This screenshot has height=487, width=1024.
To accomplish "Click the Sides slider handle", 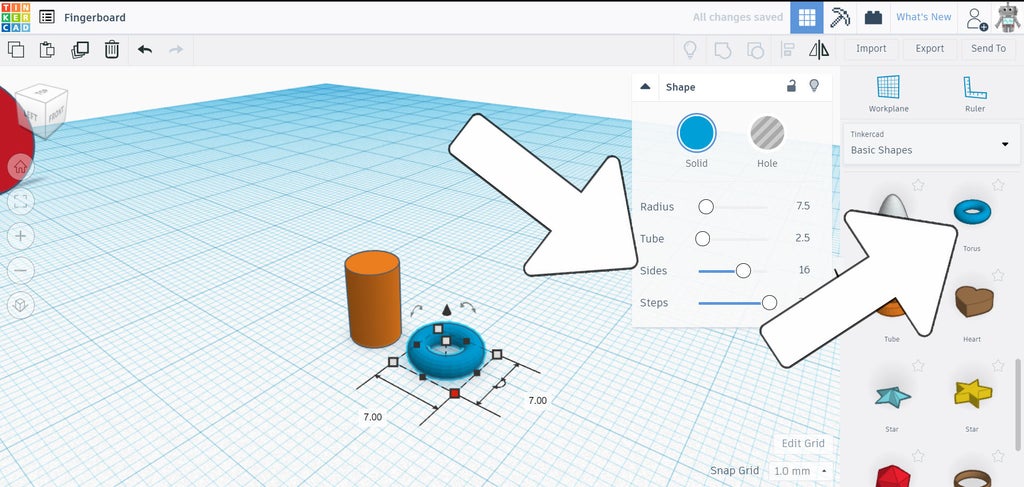I will [743, 271].
